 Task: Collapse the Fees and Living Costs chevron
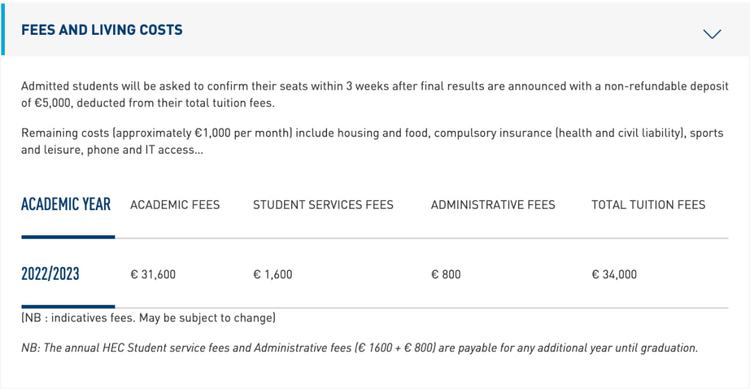coord(712,34)
